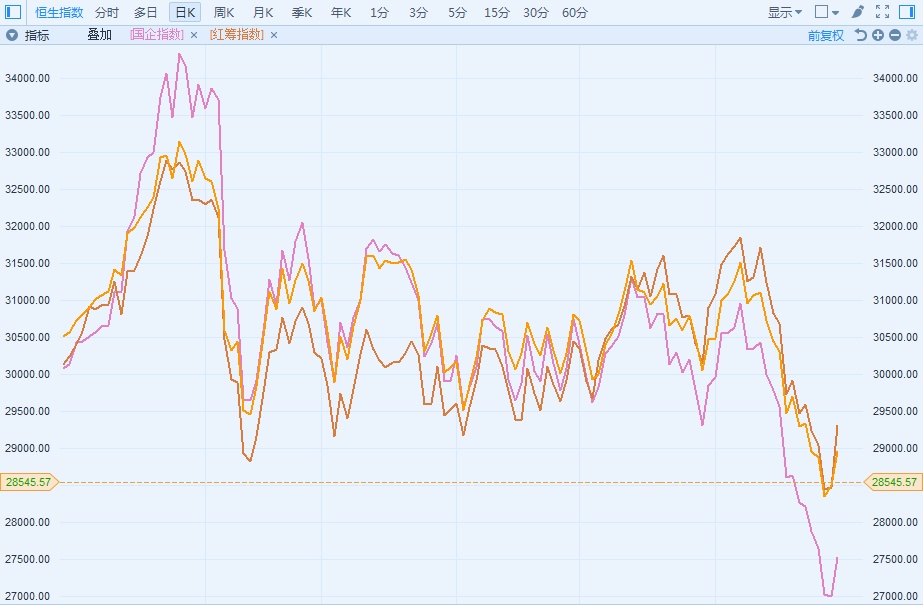Switch to 15分 fifteen-minute tab

click(x=496, y=12)
